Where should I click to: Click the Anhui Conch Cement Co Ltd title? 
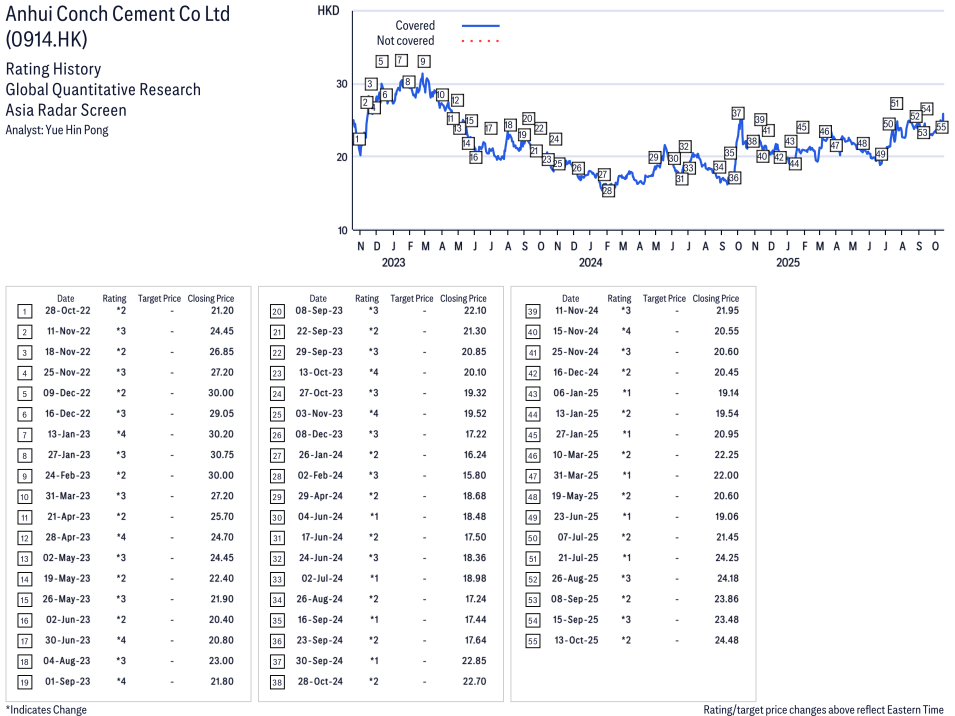click(x=118, y=14)
